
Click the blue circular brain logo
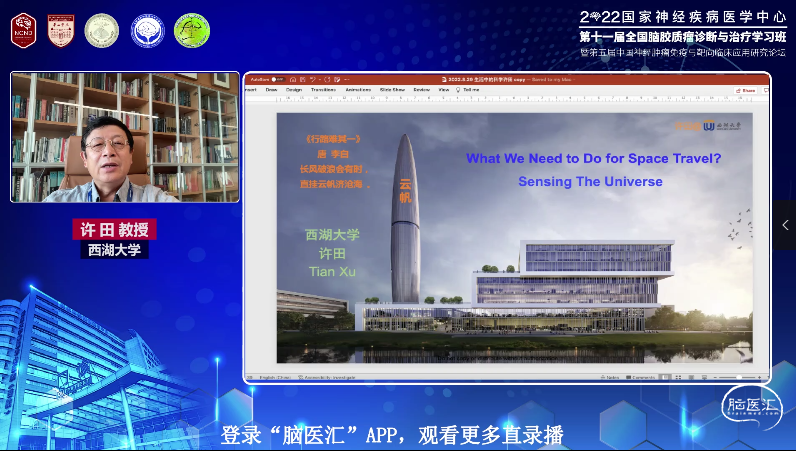click(148, 31)
